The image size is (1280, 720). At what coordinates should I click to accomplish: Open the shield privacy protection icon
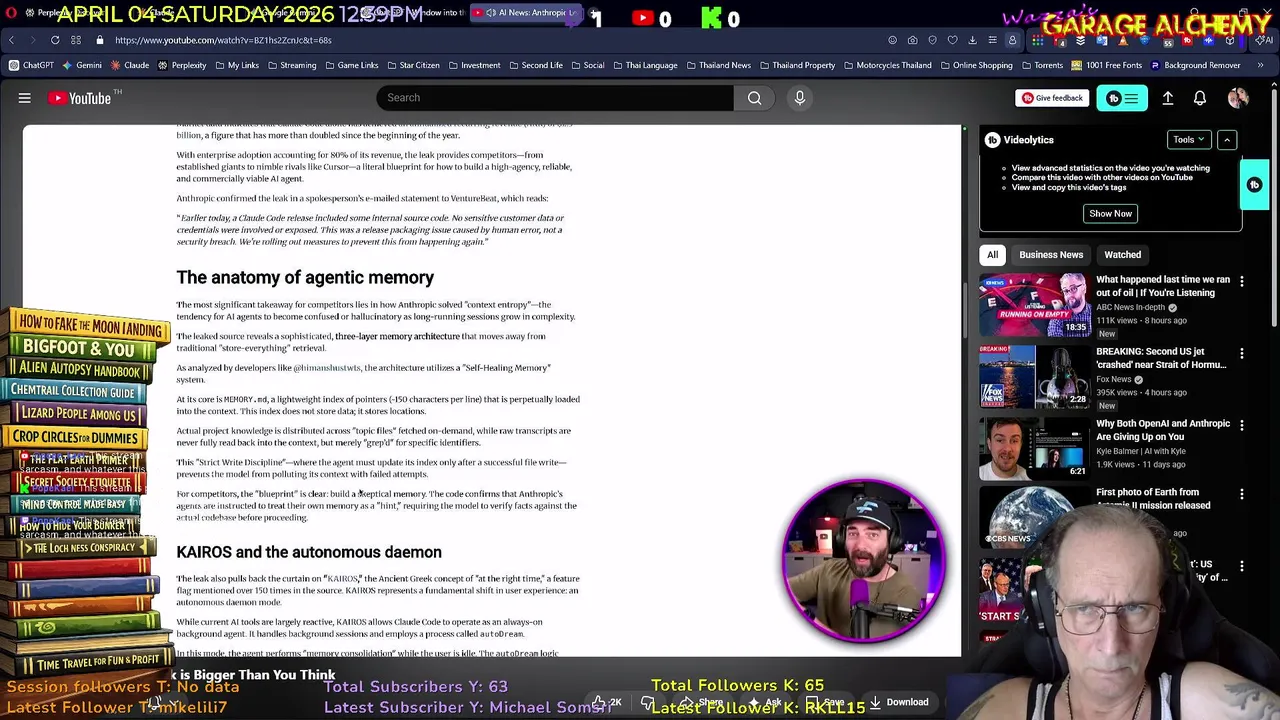tap(932, 40)
